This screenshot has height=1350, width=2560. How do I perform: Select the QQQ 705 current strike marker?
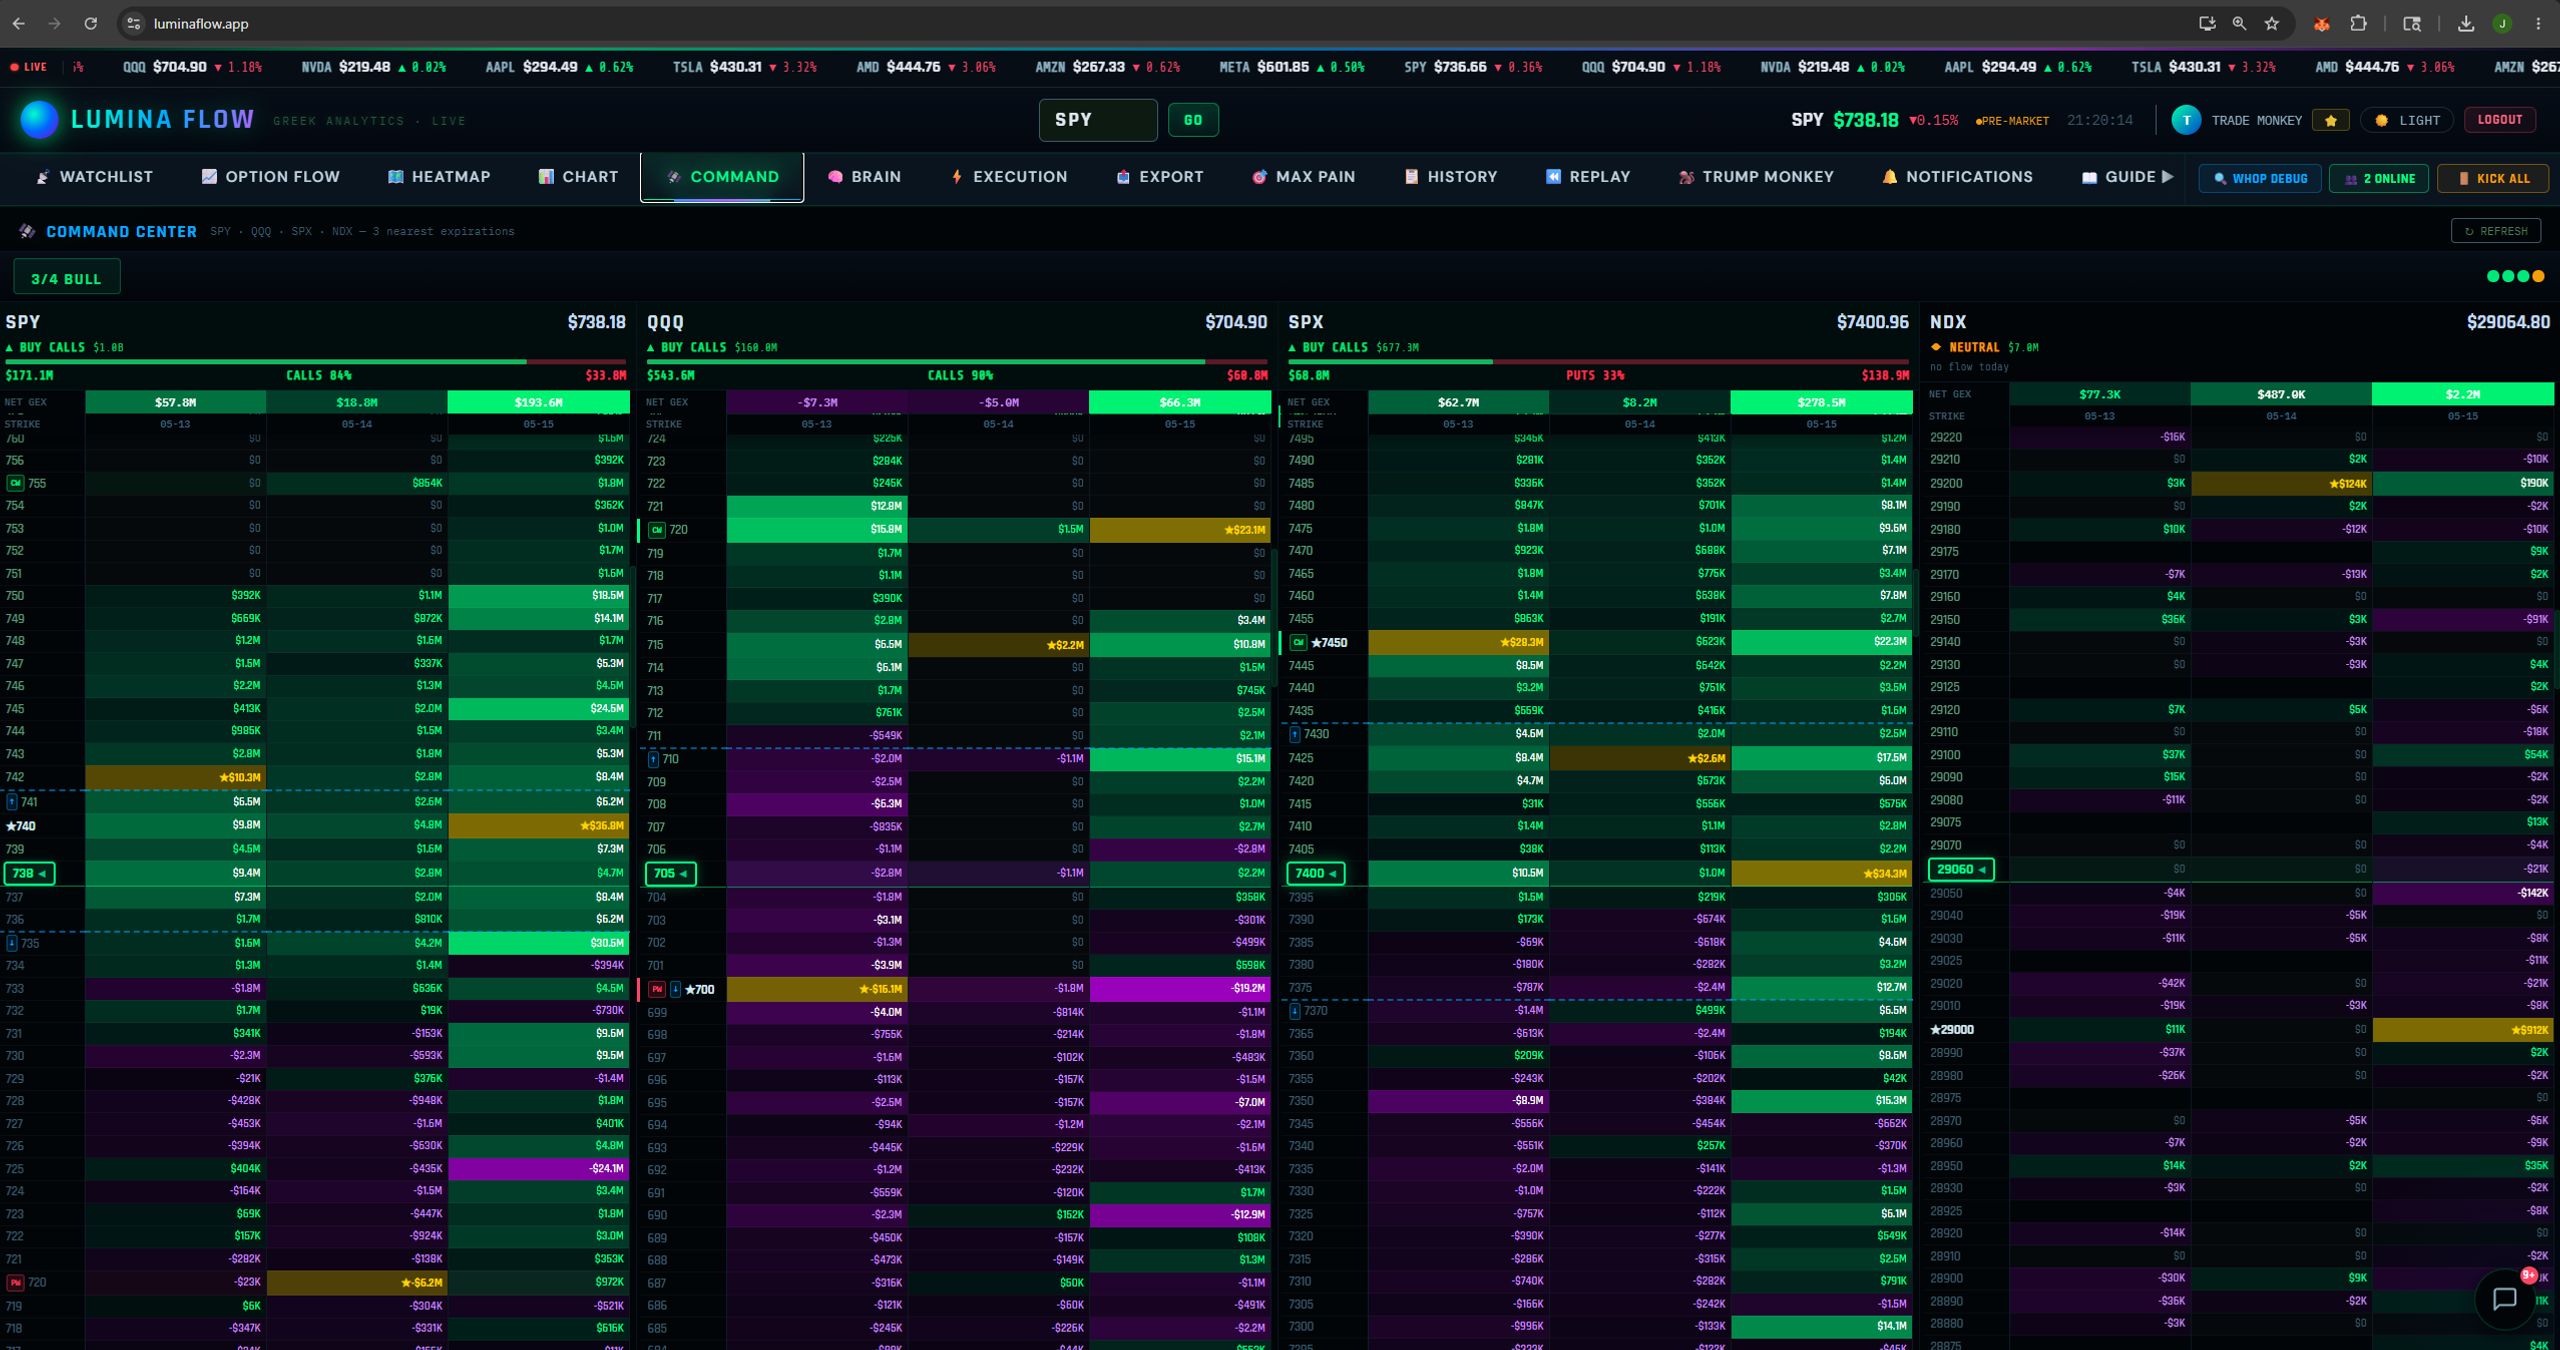click(x=671, y=873)
